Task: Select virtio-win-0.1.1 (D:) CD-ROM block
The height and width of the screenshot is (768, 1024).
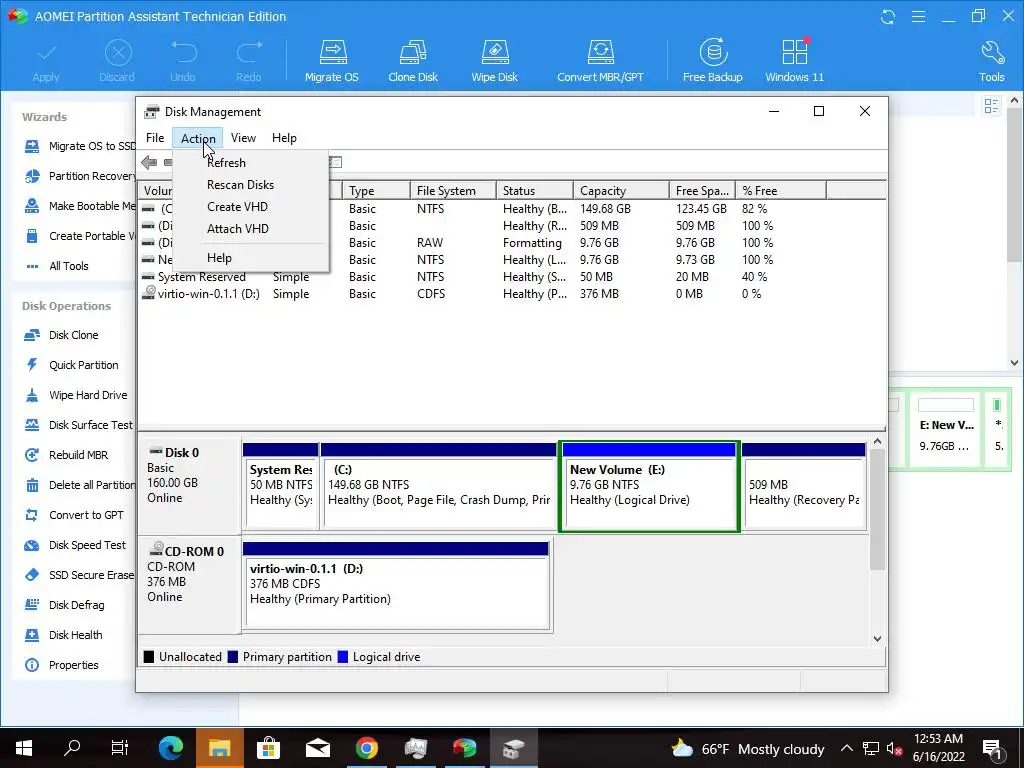Action: [x=396, y=586]
